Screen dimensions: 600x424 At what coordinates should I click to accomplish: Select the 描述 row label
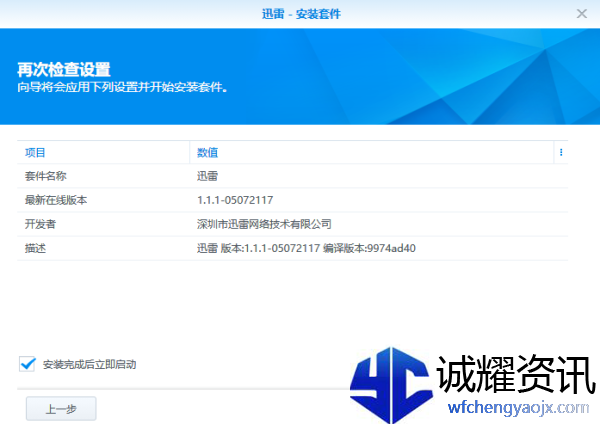(x=35, y=248)
